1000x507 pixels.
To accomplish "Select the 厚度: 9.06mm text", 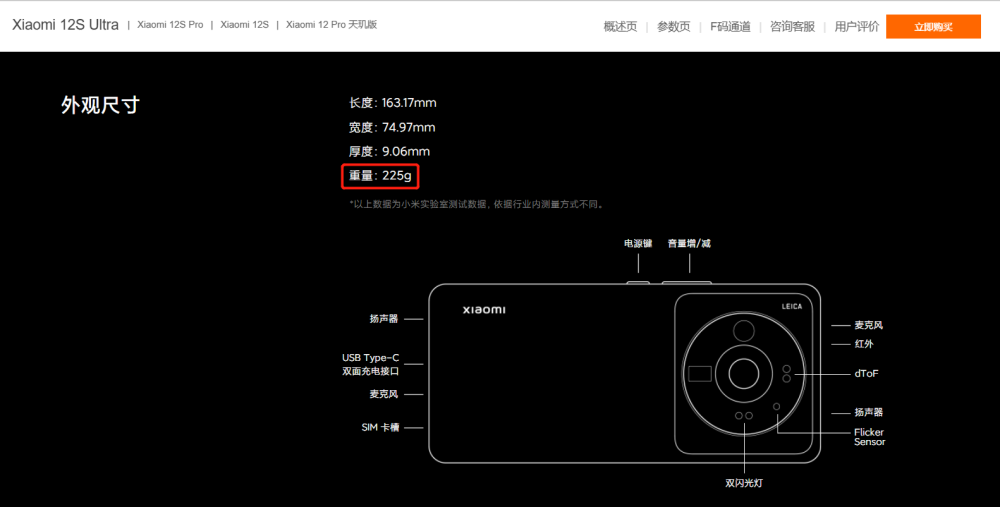I will point(389,151).
